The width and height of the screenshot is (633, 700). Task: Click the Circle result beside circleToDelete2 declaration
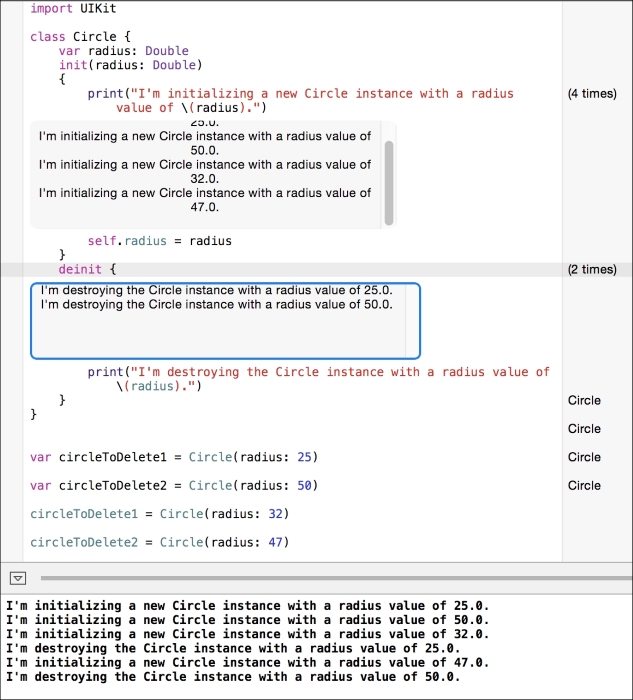pos(584,486)
